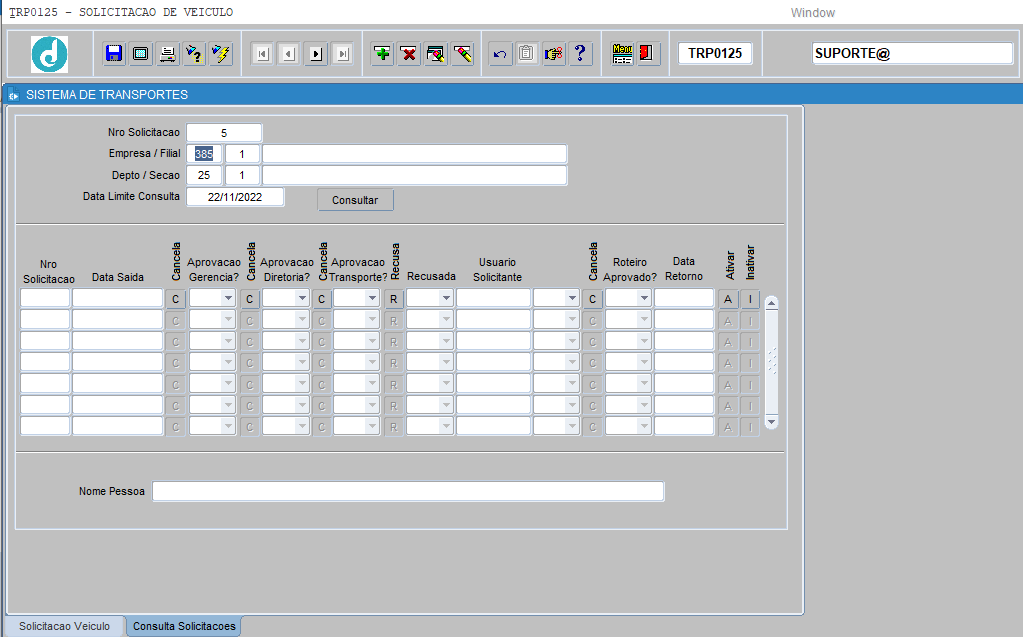This screenshot has width=1023, height=637.
Task: Click first row Cancela C button for Transporte
Action: 322,299
